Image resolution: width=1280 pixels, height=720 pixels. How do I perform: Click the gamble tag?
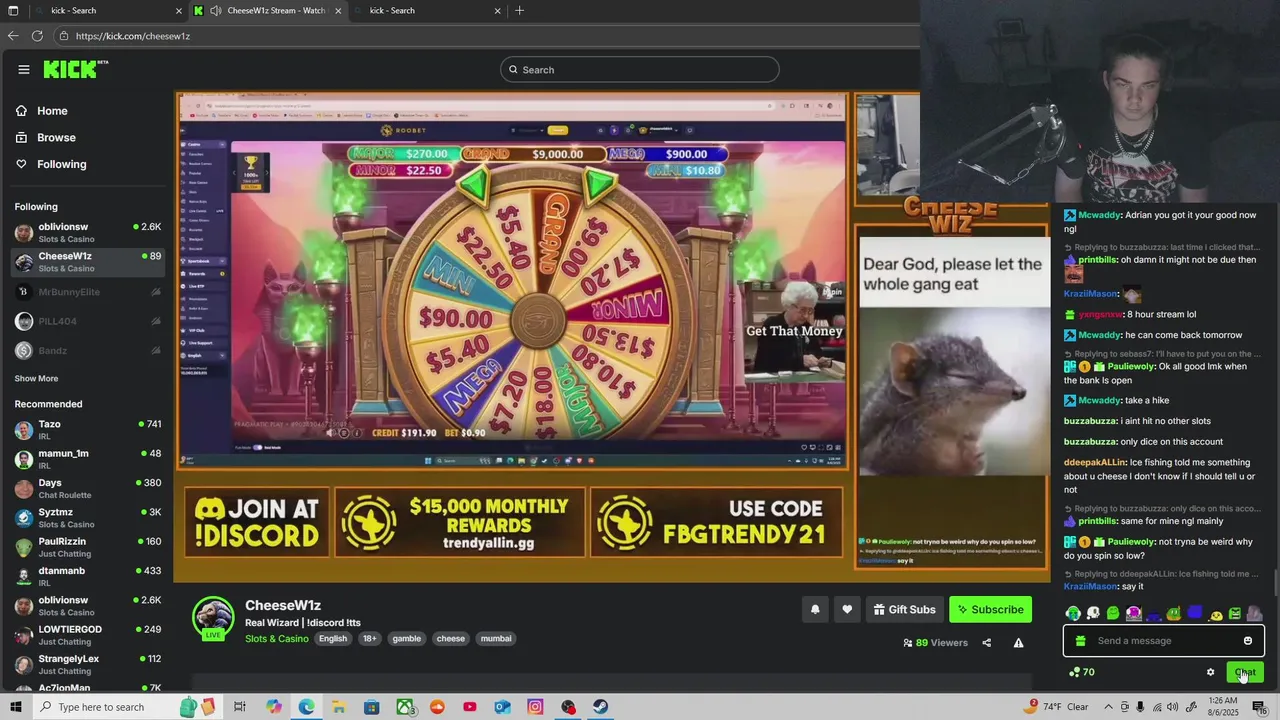[407, 639]
